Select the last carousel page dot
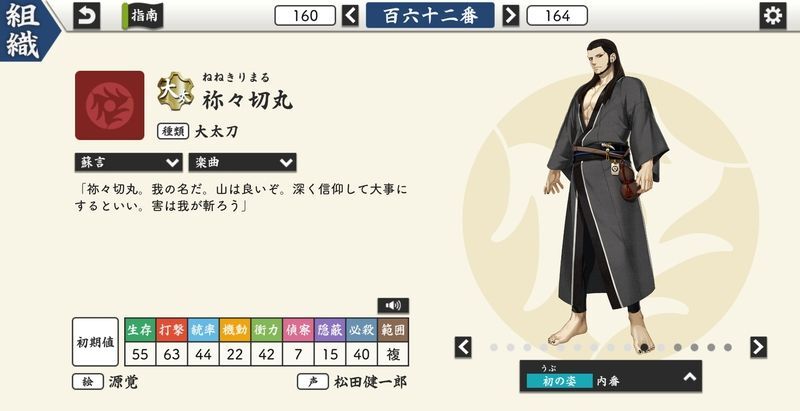This screenshot has width=800, height=411. click(x=728, y=347)
